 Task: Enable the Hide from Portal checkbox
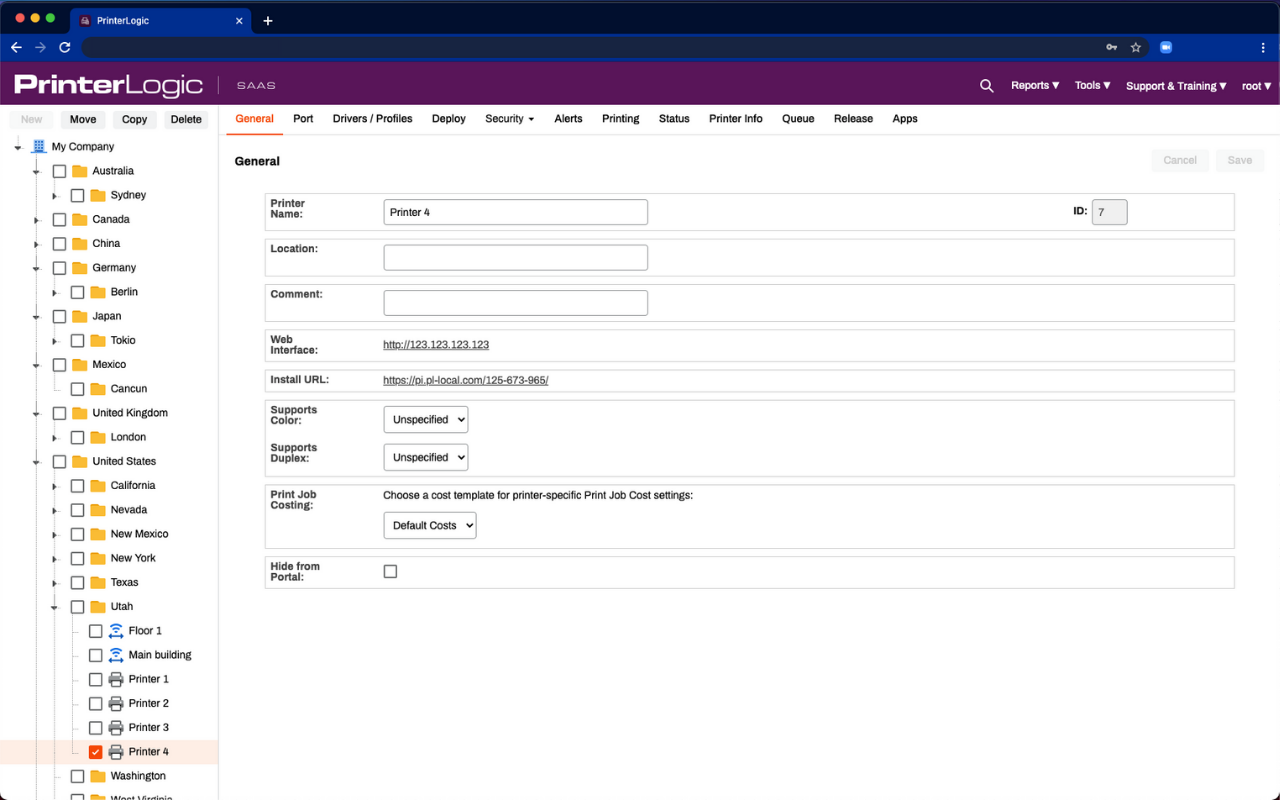[x=390, y=571]
